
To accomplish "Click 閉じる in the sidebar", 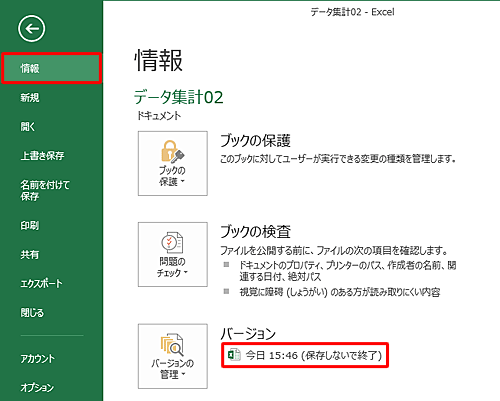I will 32,312.
